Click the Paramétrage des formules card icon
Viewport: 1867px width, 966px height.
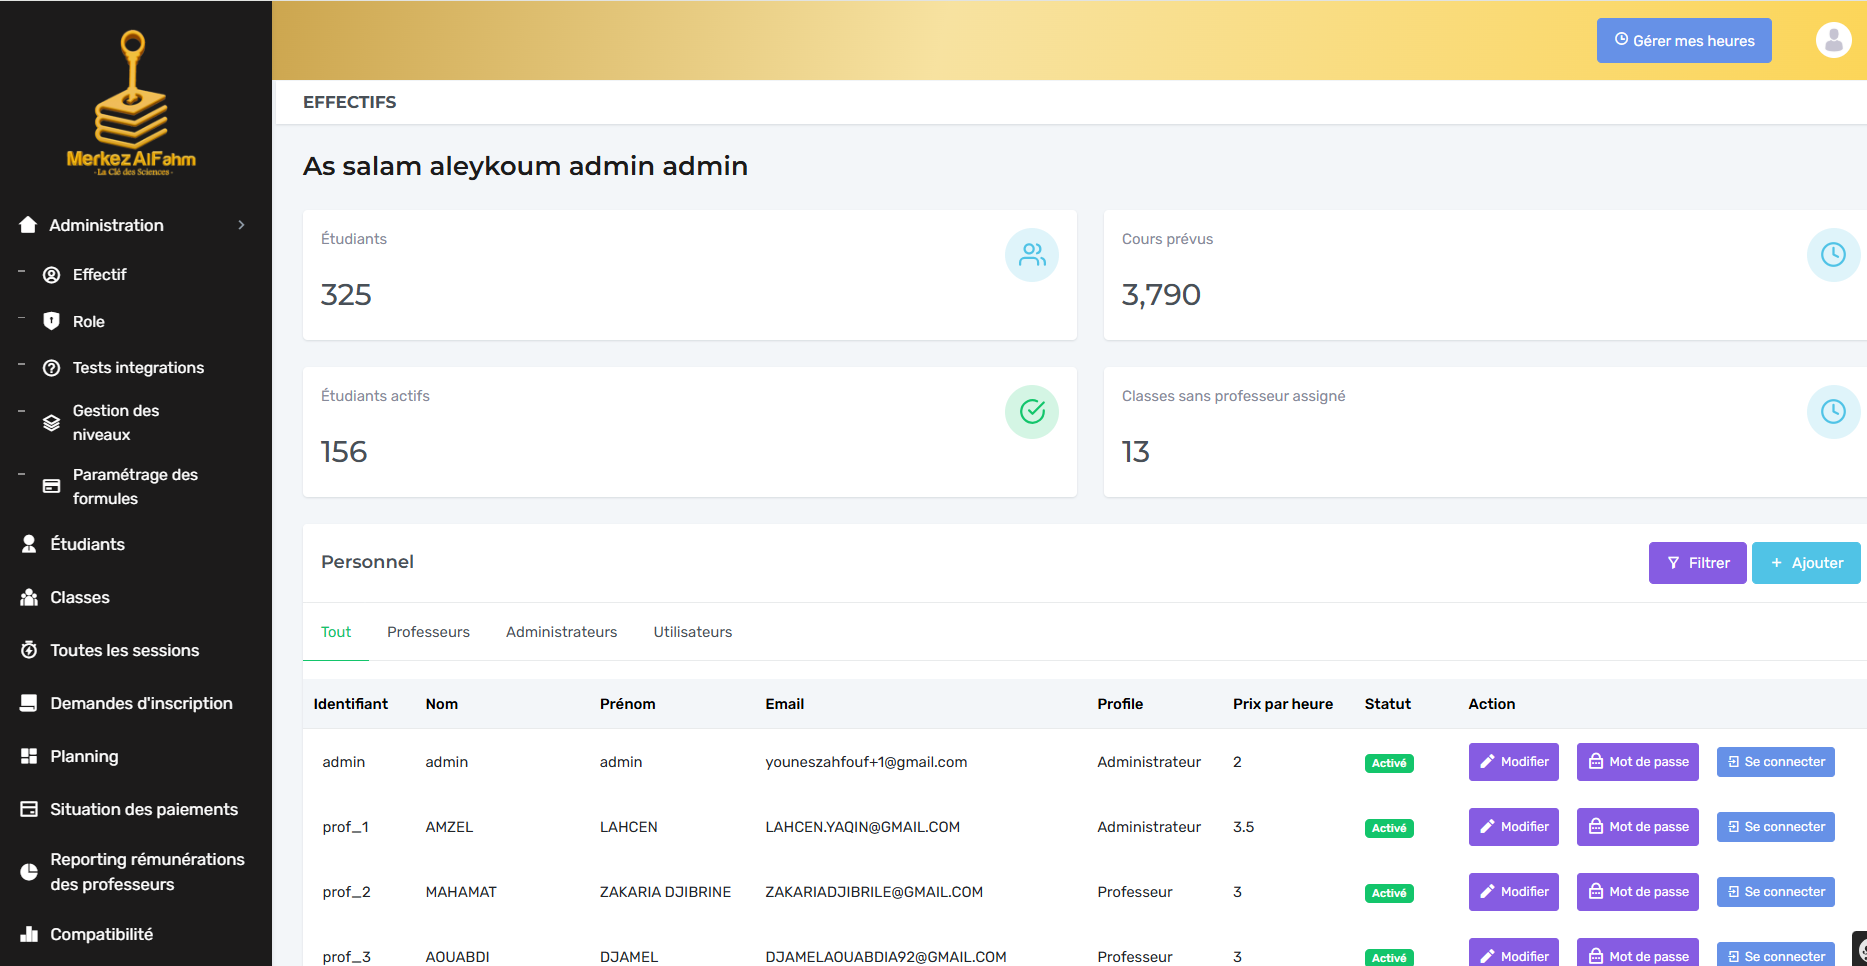click(x=52, y=486)
